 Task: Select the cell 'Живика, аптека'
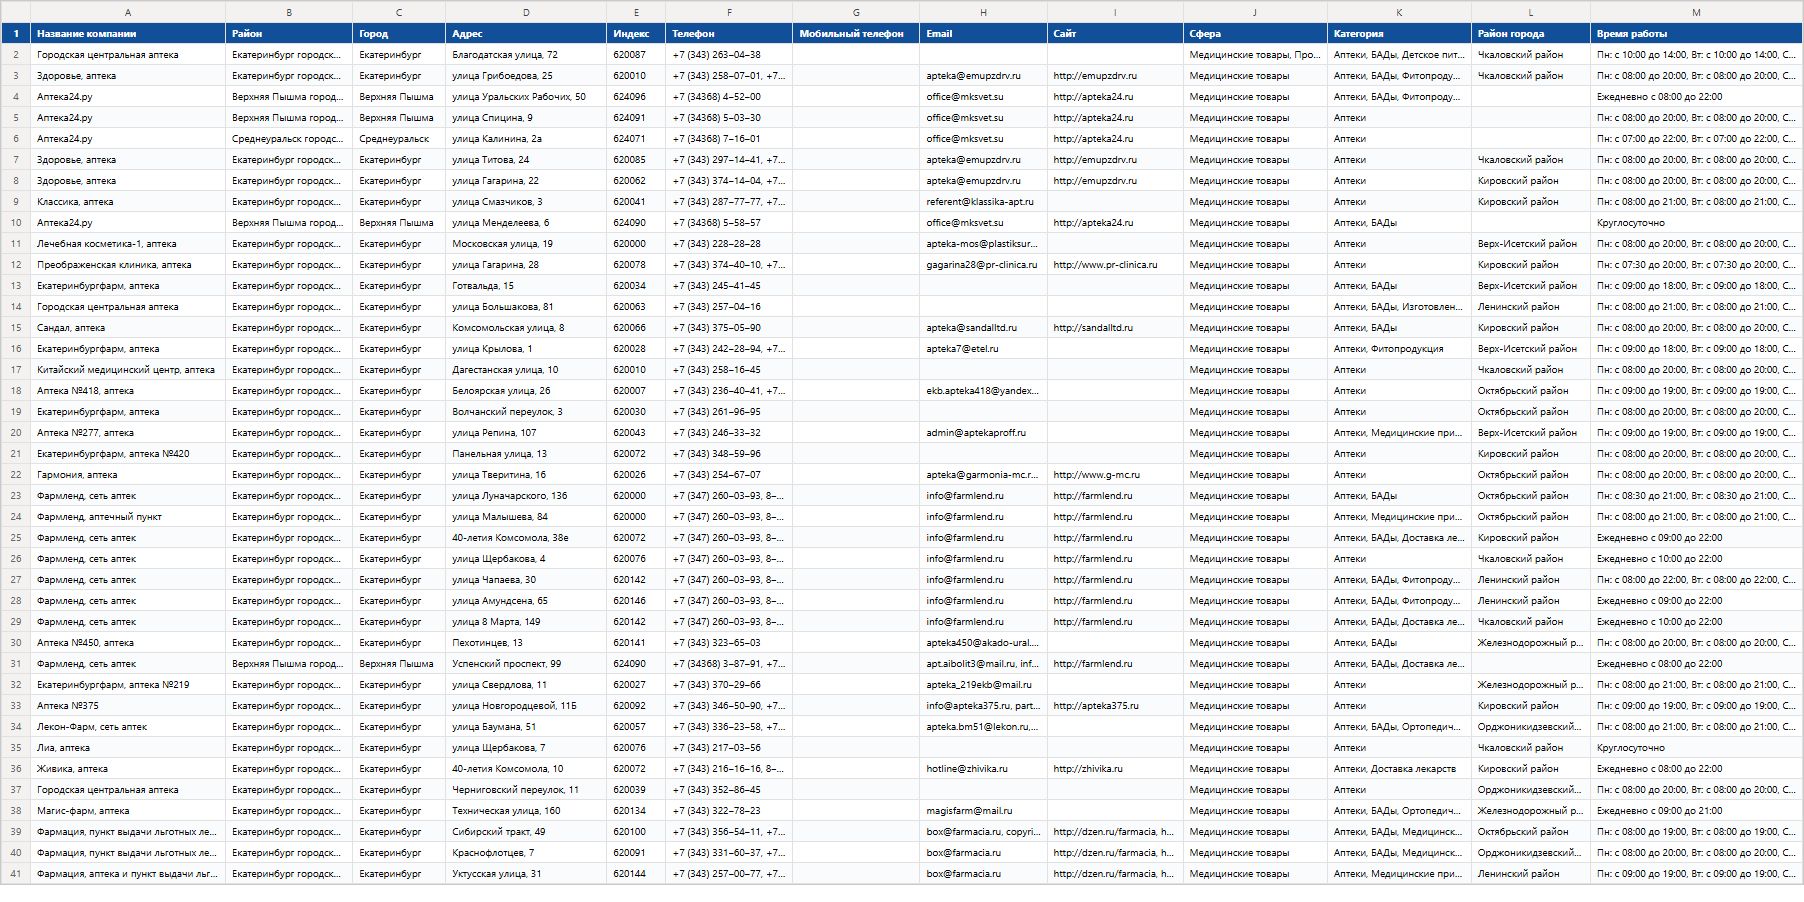click(x=128, y=769)
